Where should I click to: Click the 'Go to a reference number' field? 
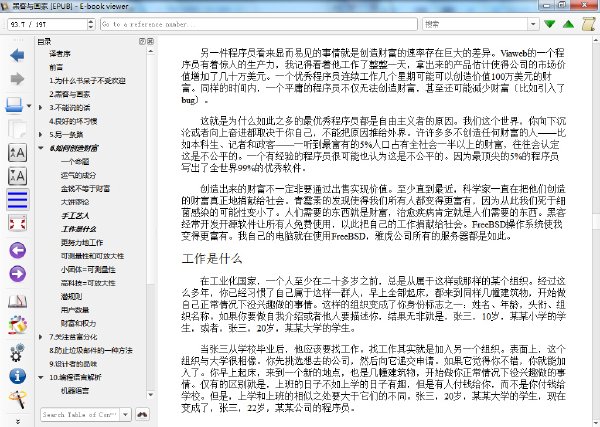pyautogui.click(x=259, y=24)
